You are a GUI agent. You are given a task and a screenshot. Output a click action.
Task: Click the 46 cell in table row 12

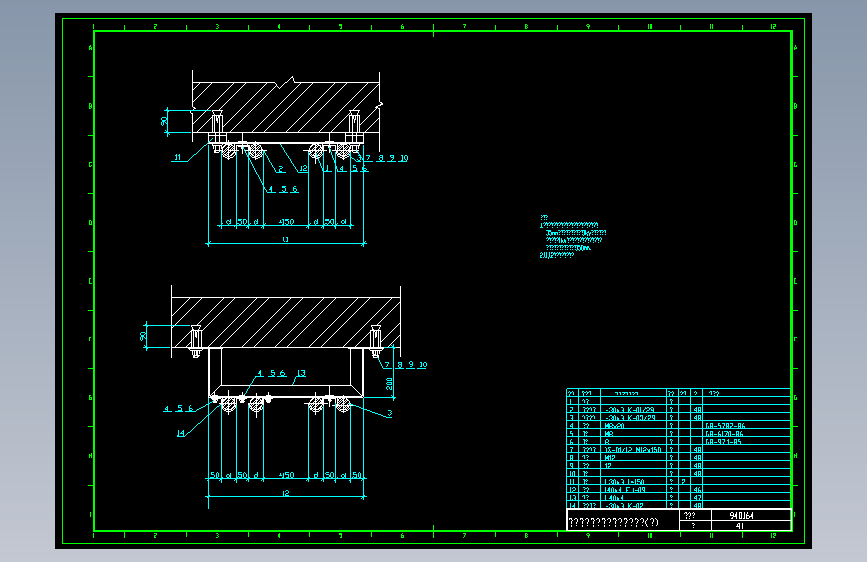click(x=697, y=490)
